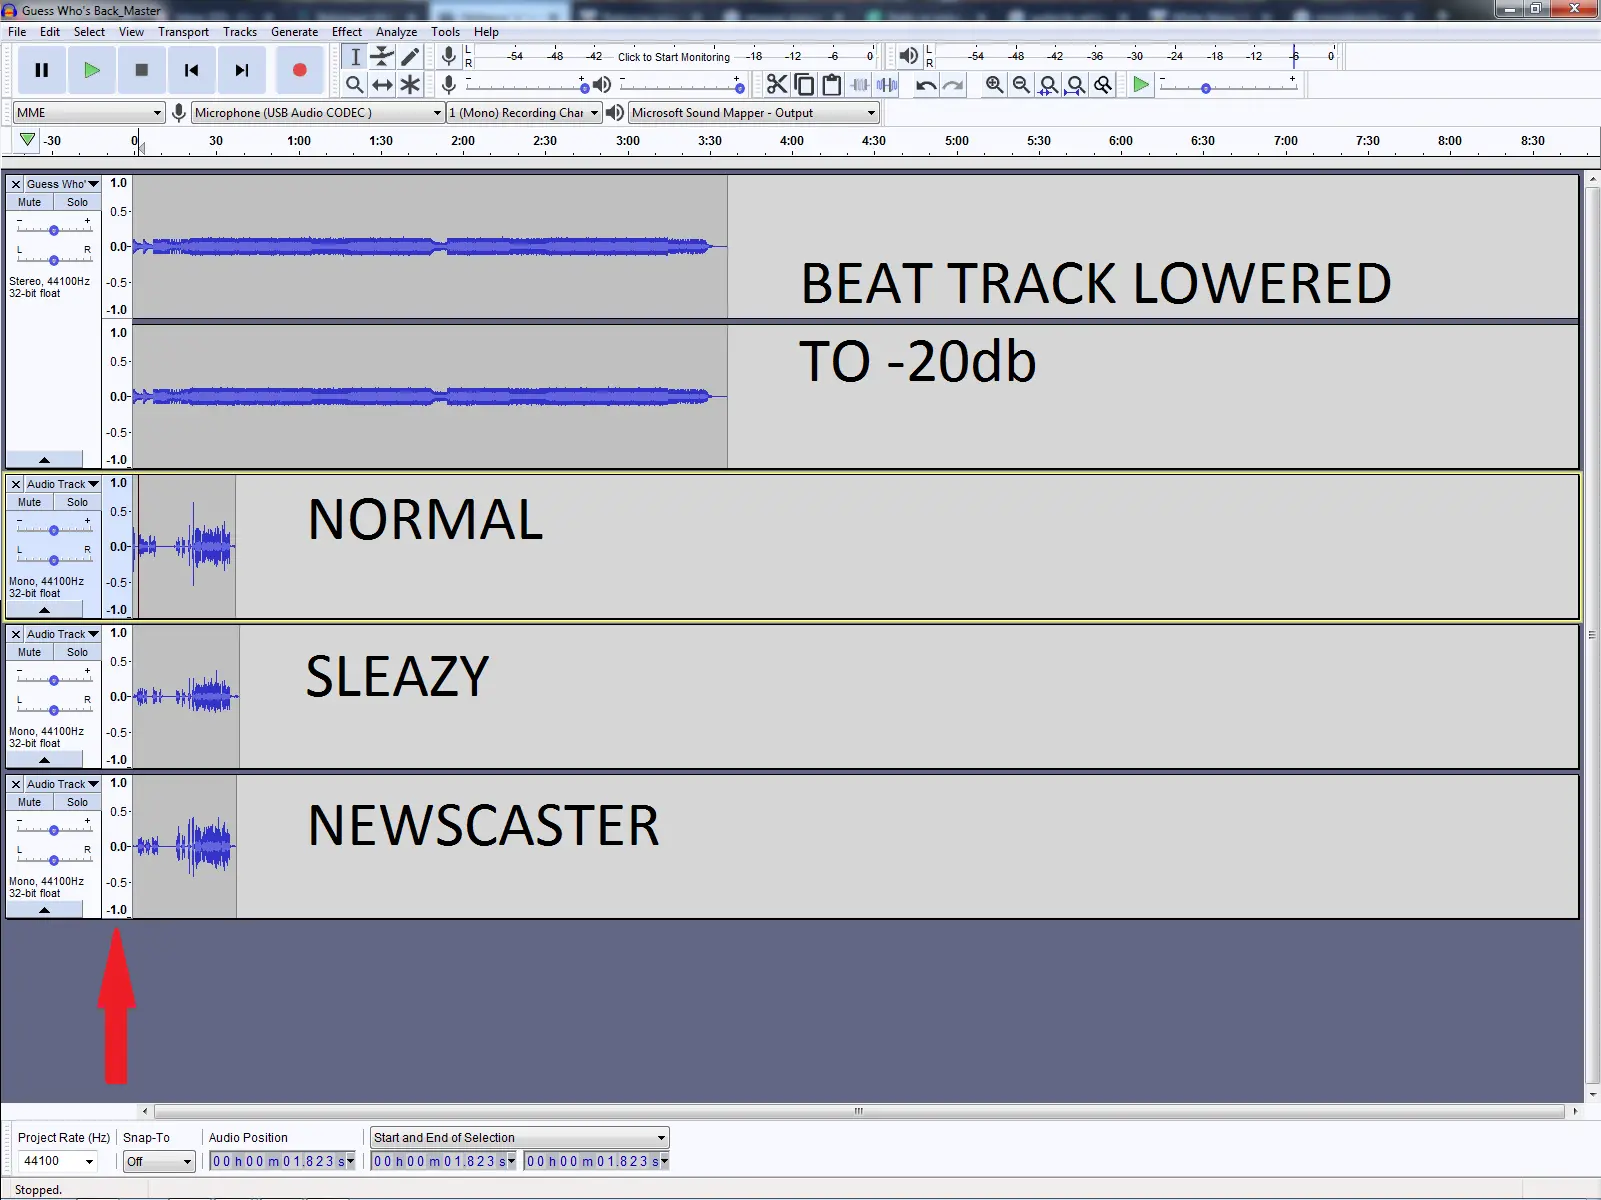Choose the Draw pencil tool
Screen dimensions: 1601x1200
click(x=410, y=57)
